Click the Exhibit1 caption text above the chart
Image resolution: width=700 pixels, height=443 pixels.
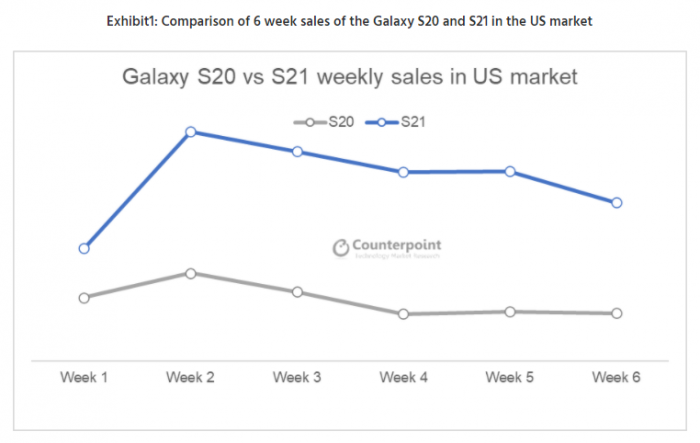coord(350,22)
